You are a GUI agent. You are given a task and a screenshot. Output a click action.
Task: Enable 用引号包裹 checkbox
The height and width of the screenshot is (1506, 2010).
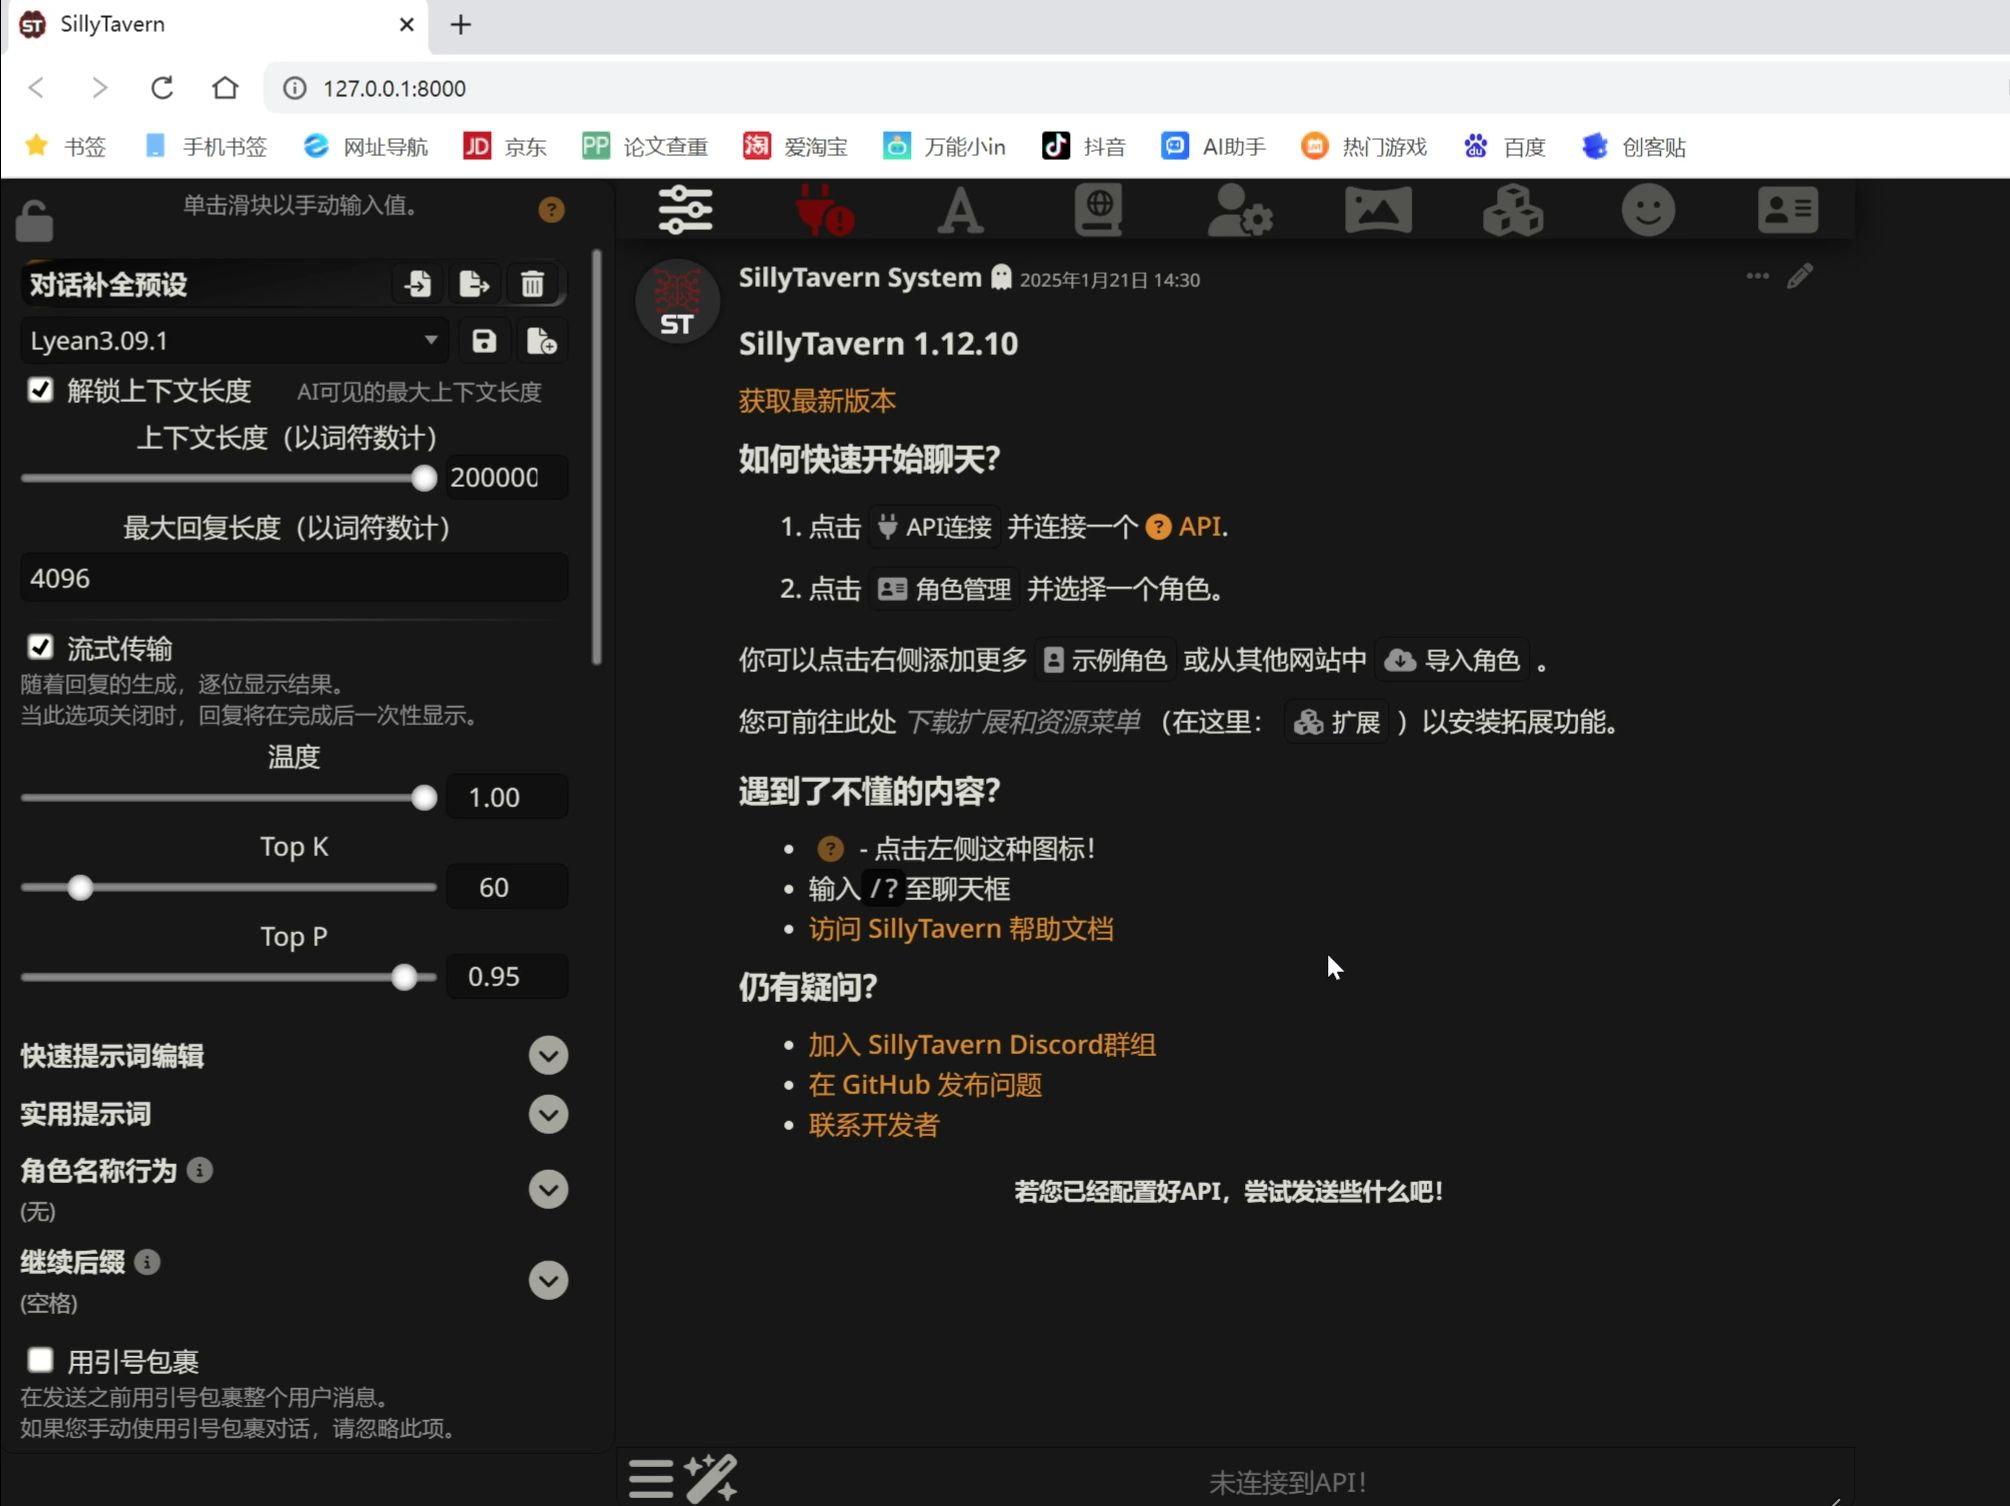[x=40, y=1360]
